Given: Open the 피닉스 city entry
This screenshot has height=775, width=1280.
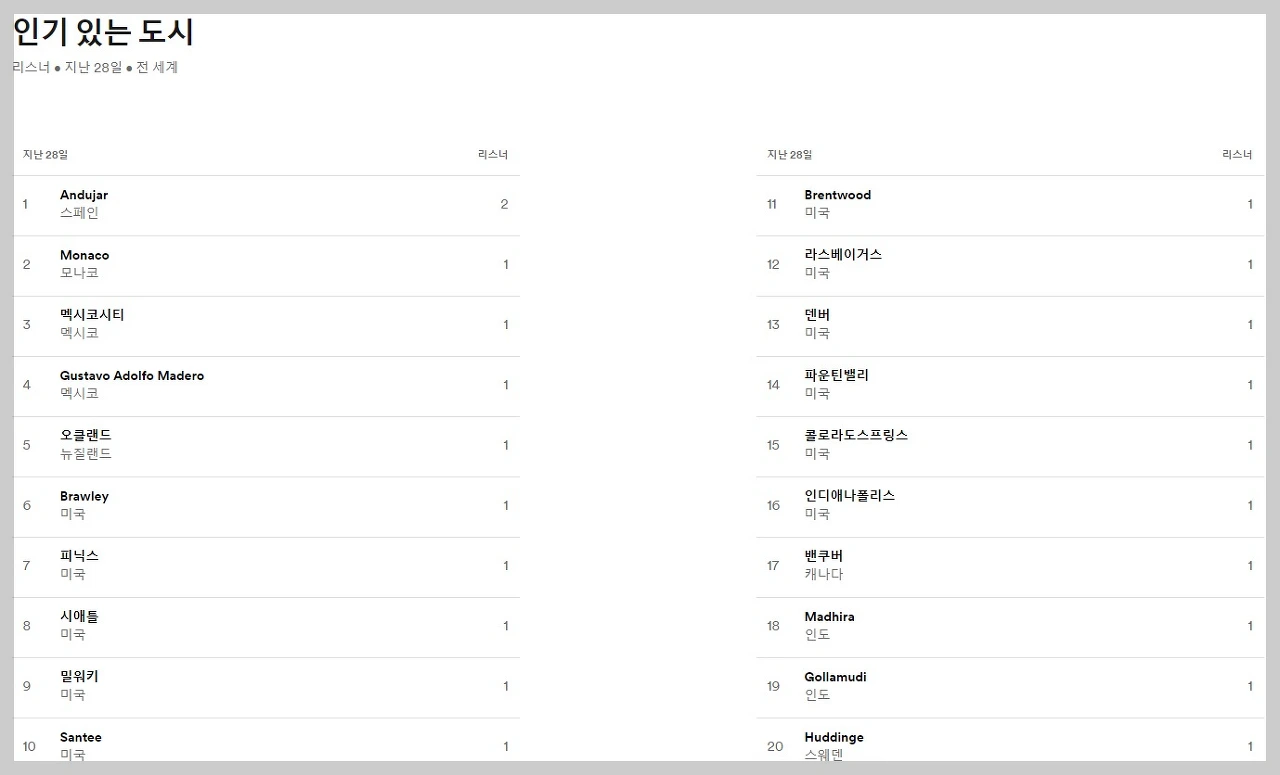Looking at the screenshot, I should coord(80,556).
